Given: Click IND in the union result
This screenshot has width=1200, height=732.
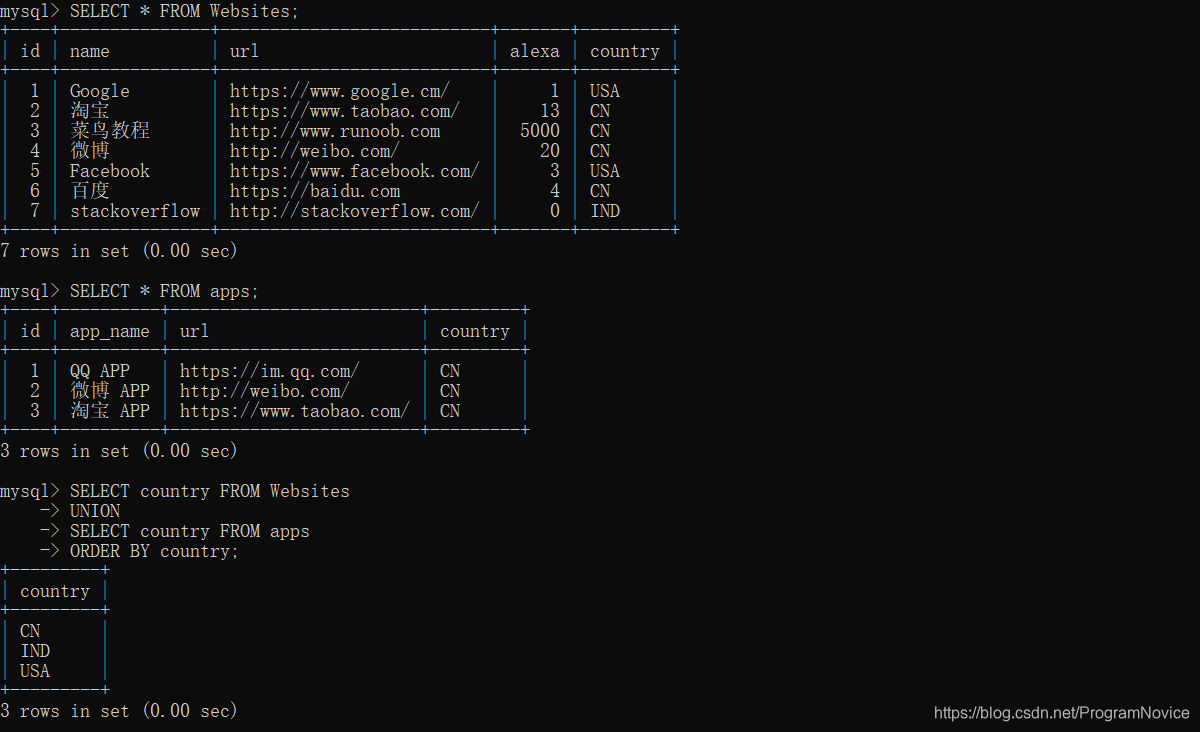Looking at the screenshot, I should pos(35,651).
